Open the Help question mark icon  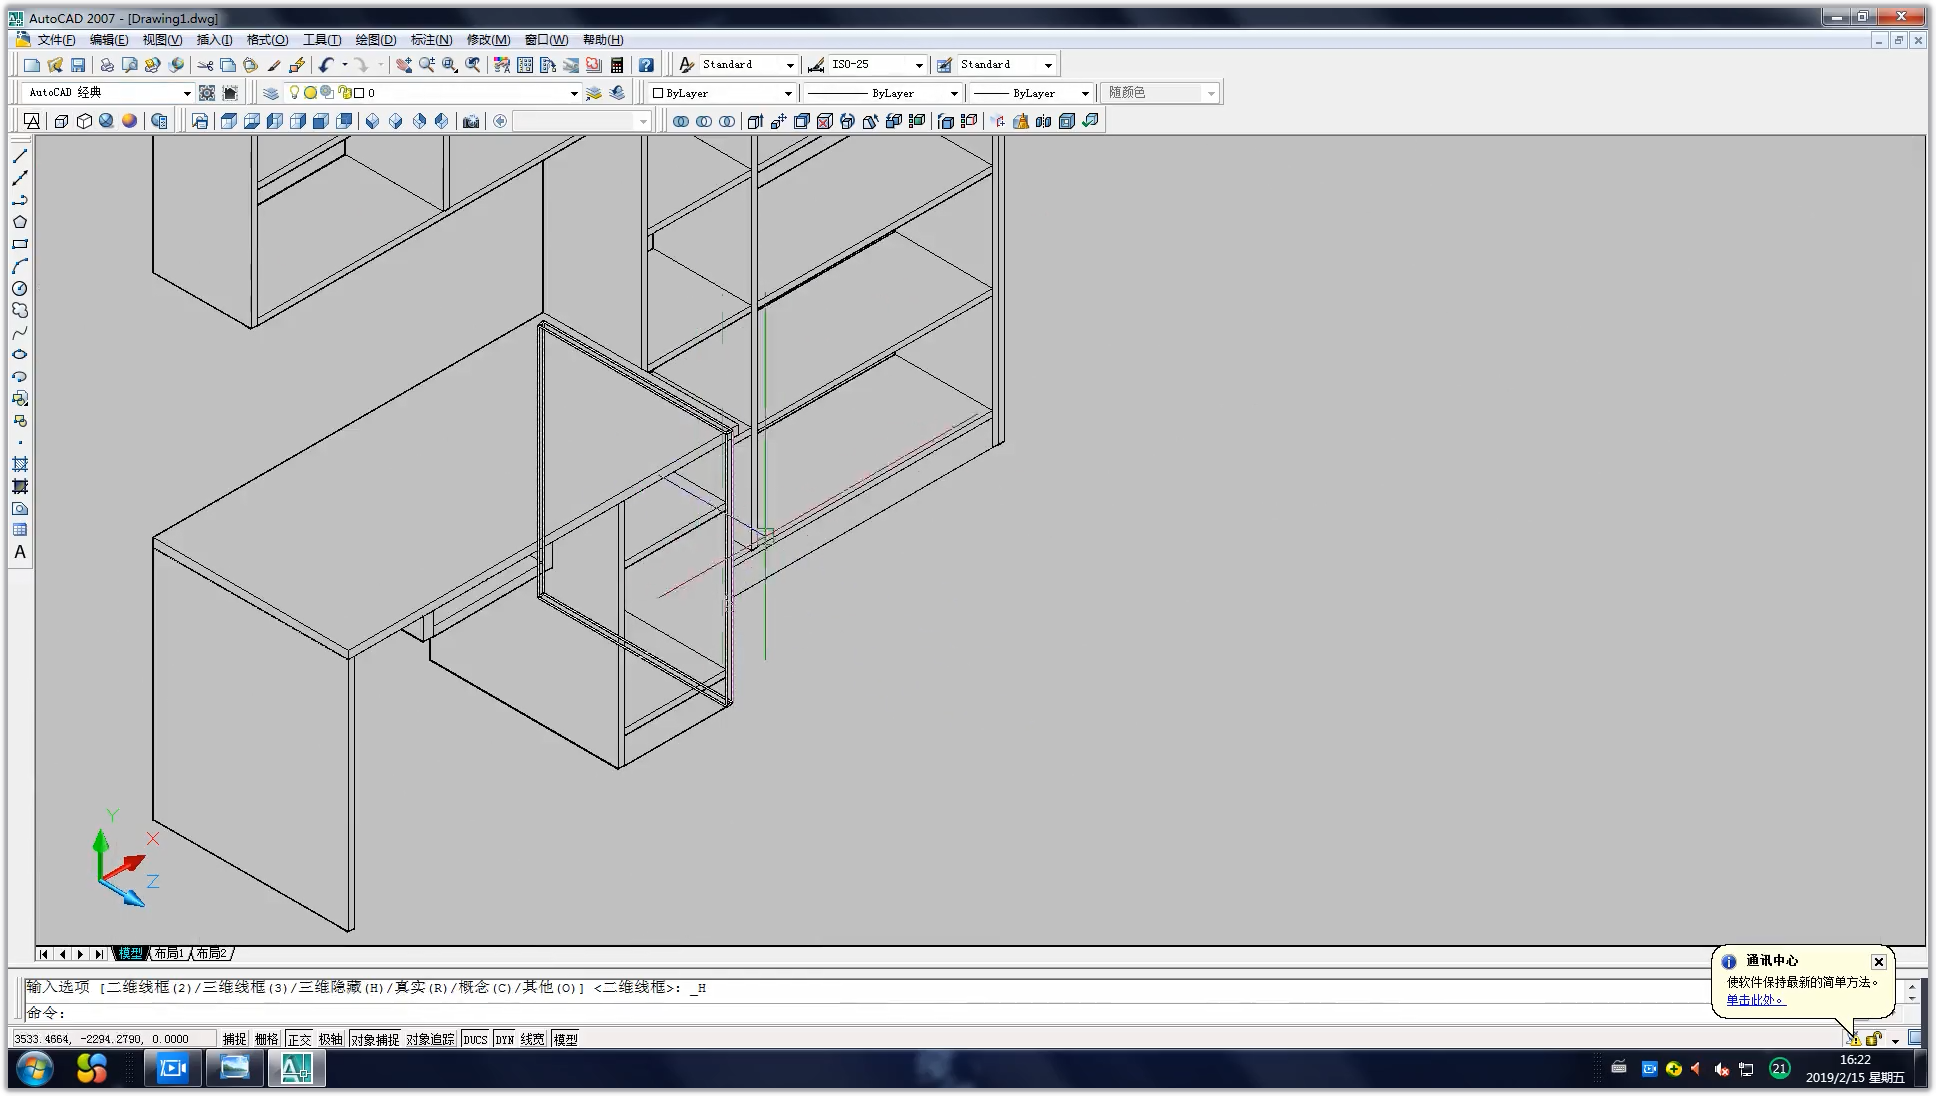pos(646,65)
